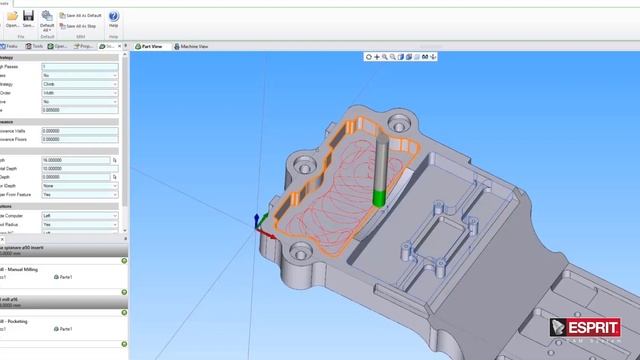This screenshot has height=360, width=640.
Task: Click the binoculars-style icon in viewport toolbar
Action: pos(425,57)
